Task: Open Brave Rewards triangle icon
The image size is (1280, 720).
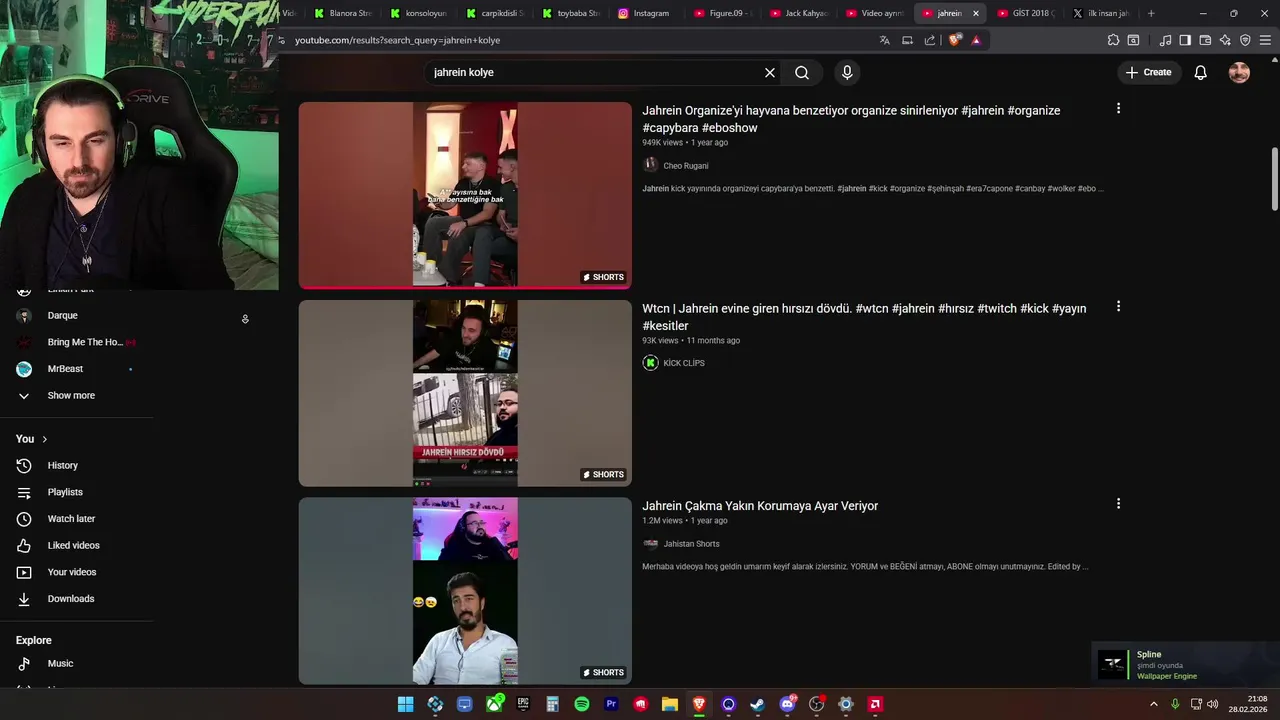Action: tap(976, 40)
